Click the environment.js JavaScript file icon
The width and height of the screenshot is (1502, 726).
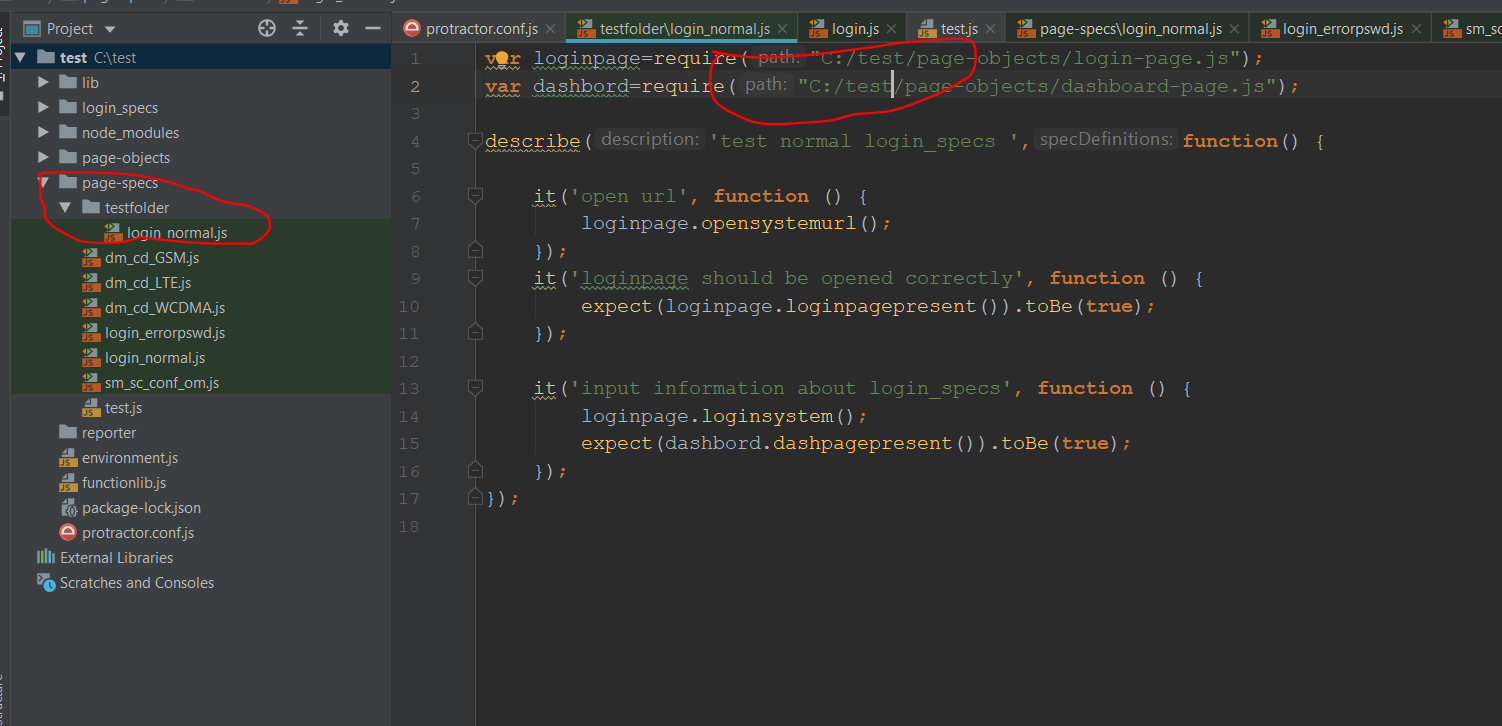point(69,457)
